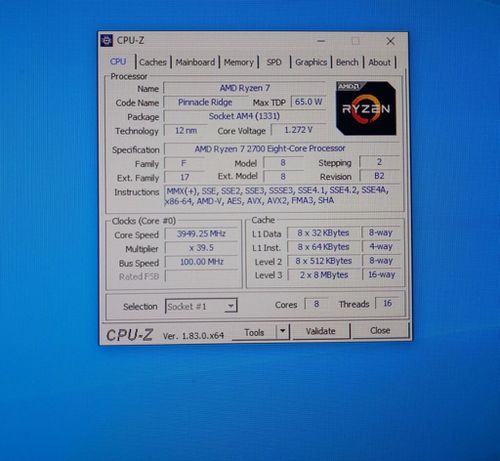500x461 pixels.
Task: Click the Close button at bottom
Action: (x=380, y=330)
